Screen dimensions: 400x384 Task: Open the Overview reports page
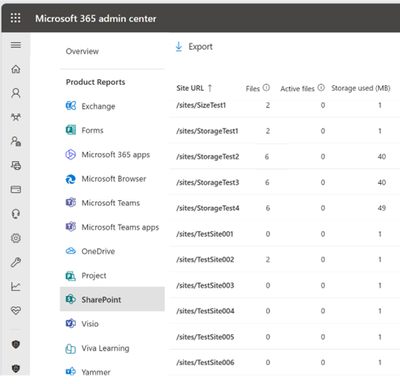[x=82, y=51]
